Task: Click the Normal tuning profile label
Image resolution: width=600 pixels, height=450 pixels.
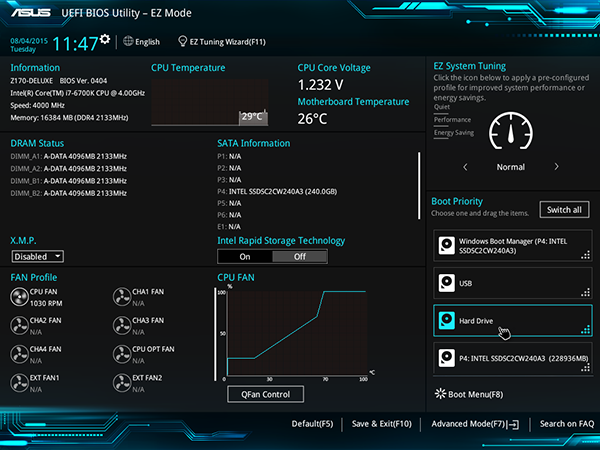Action: 511,167
